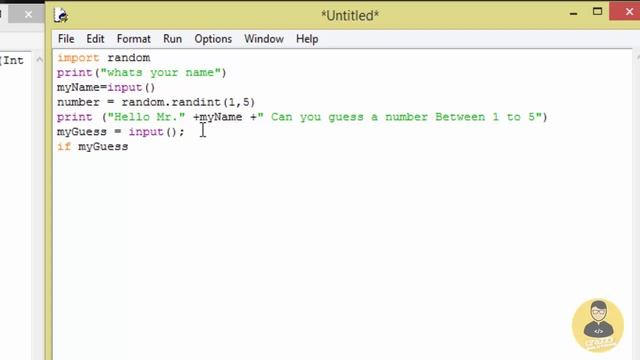
Task: Click the IDLE Python icon in title bar
Action: (61, 16)
